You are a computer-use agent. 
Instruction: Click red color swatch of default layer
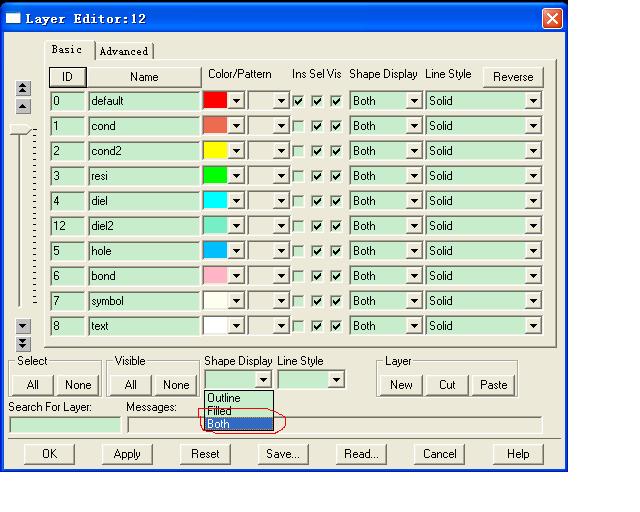pos(215,100)
